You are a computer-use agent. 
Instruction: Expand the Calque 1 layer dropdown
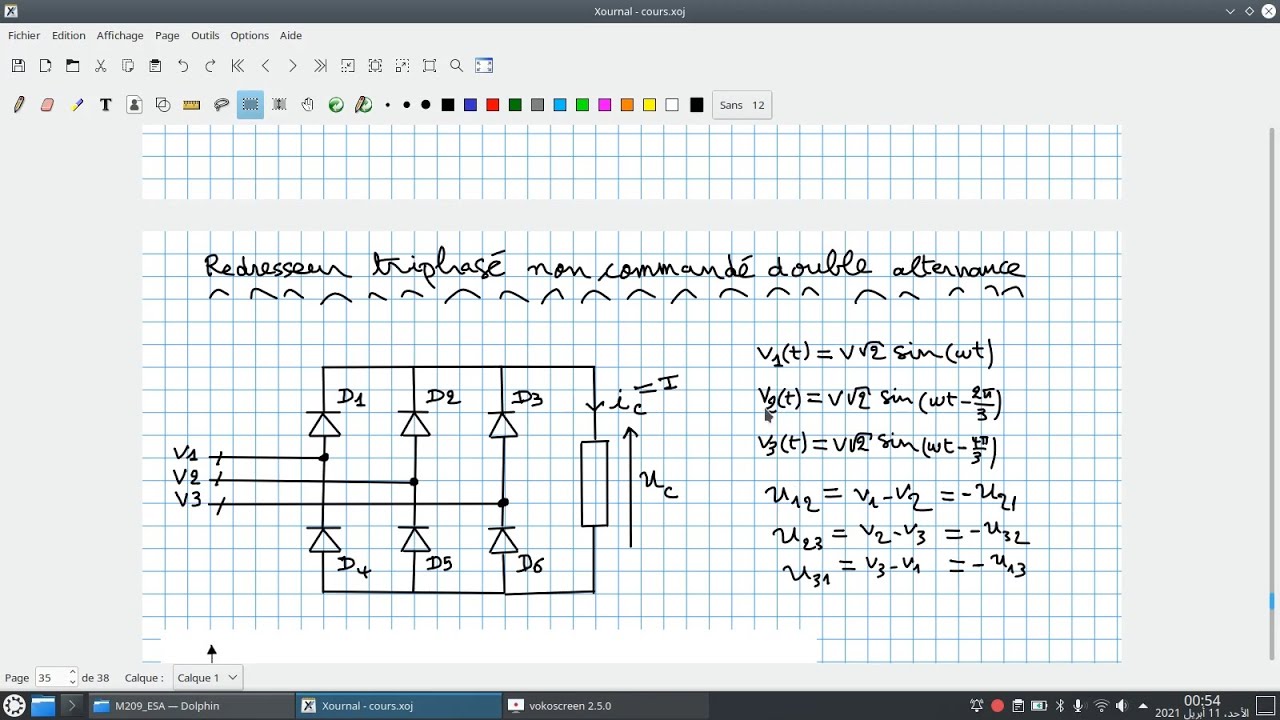click(207, 678)
